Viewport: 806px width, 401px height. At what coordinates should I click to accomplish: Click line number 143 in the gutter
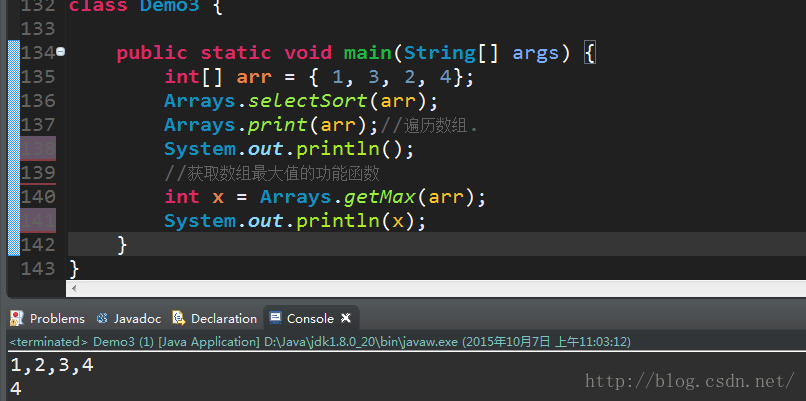pyautogui.click(x=39, y=268)
